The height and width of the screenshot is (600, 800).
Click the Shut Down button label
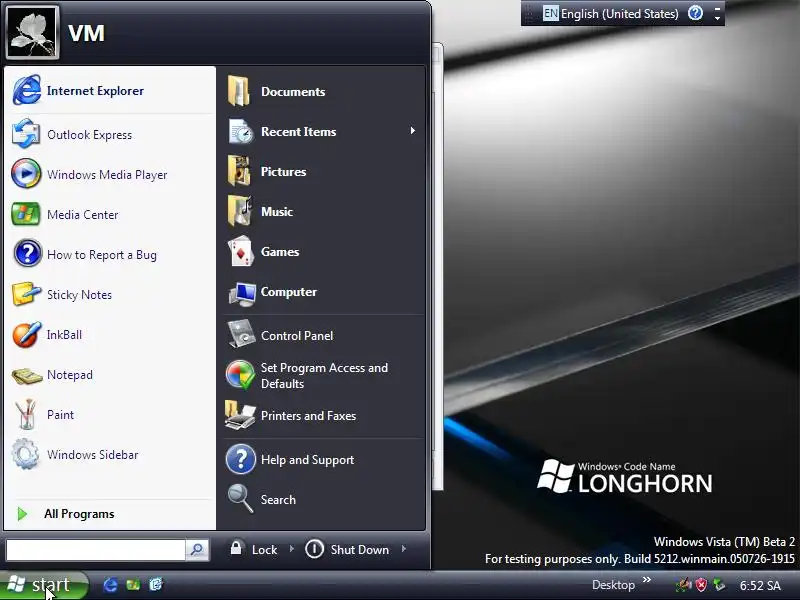(360, 549)
